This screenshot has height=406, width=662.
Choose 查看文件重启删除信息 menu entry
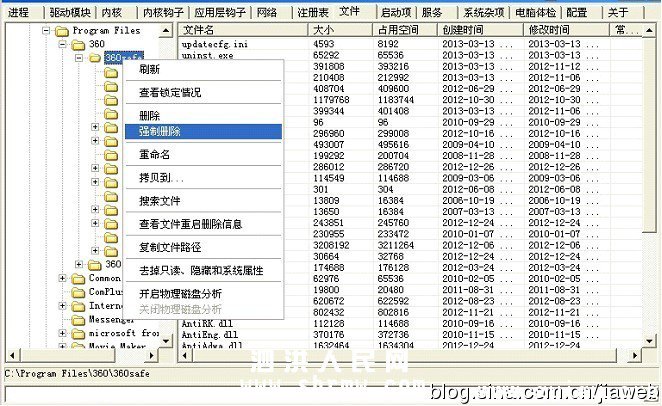pyautogui.click(x=203, y=224)
